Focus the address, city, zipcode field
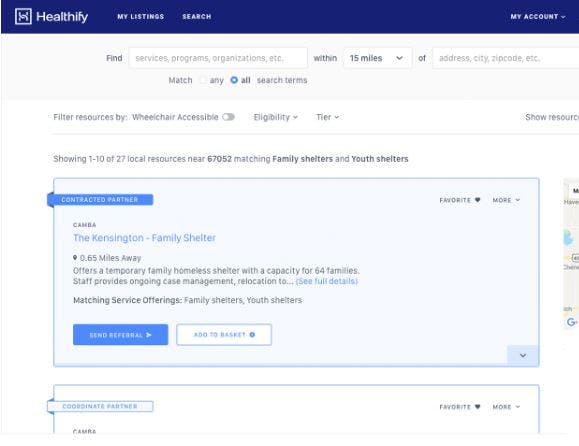The image size is (579, 446). 506,58
